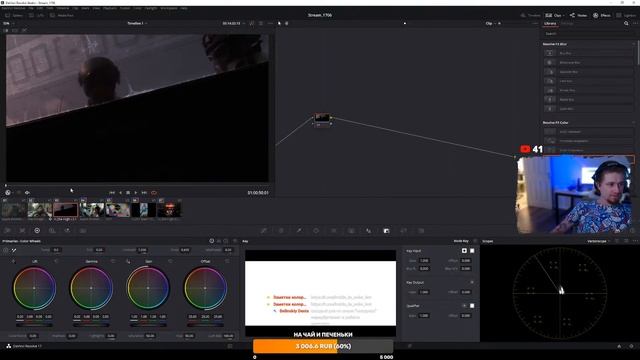Open the Playback menu
This screenshot has width=640, height=360.
point(110,8)
